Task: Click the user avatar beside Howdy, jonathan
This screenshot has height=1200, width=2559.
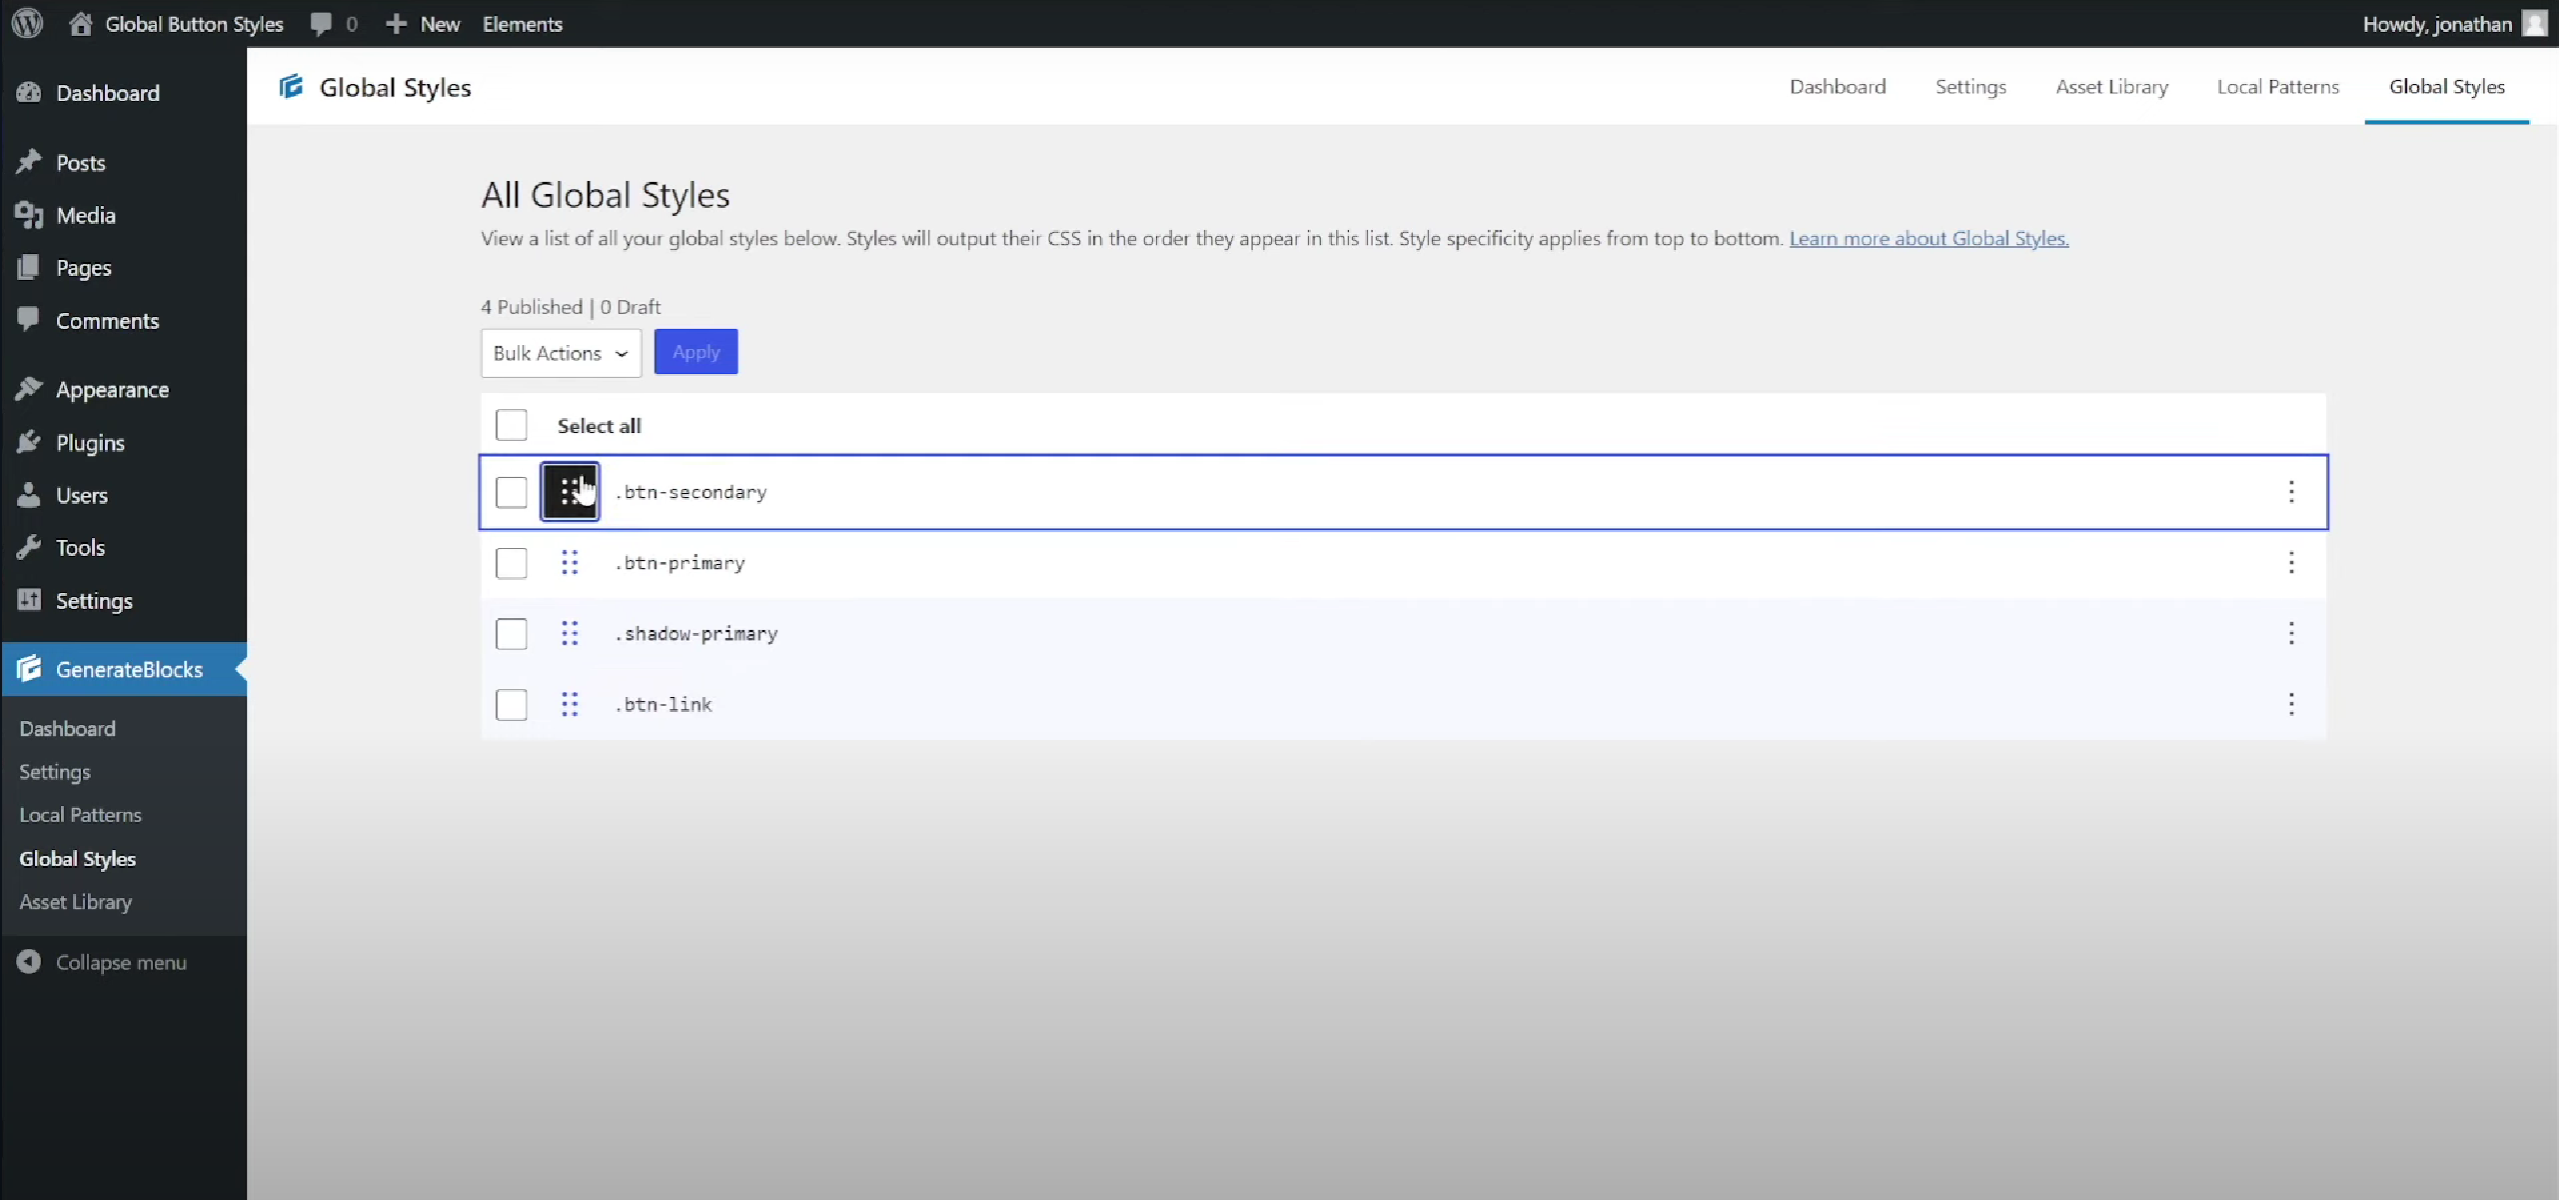Action: click(2534, 24)
